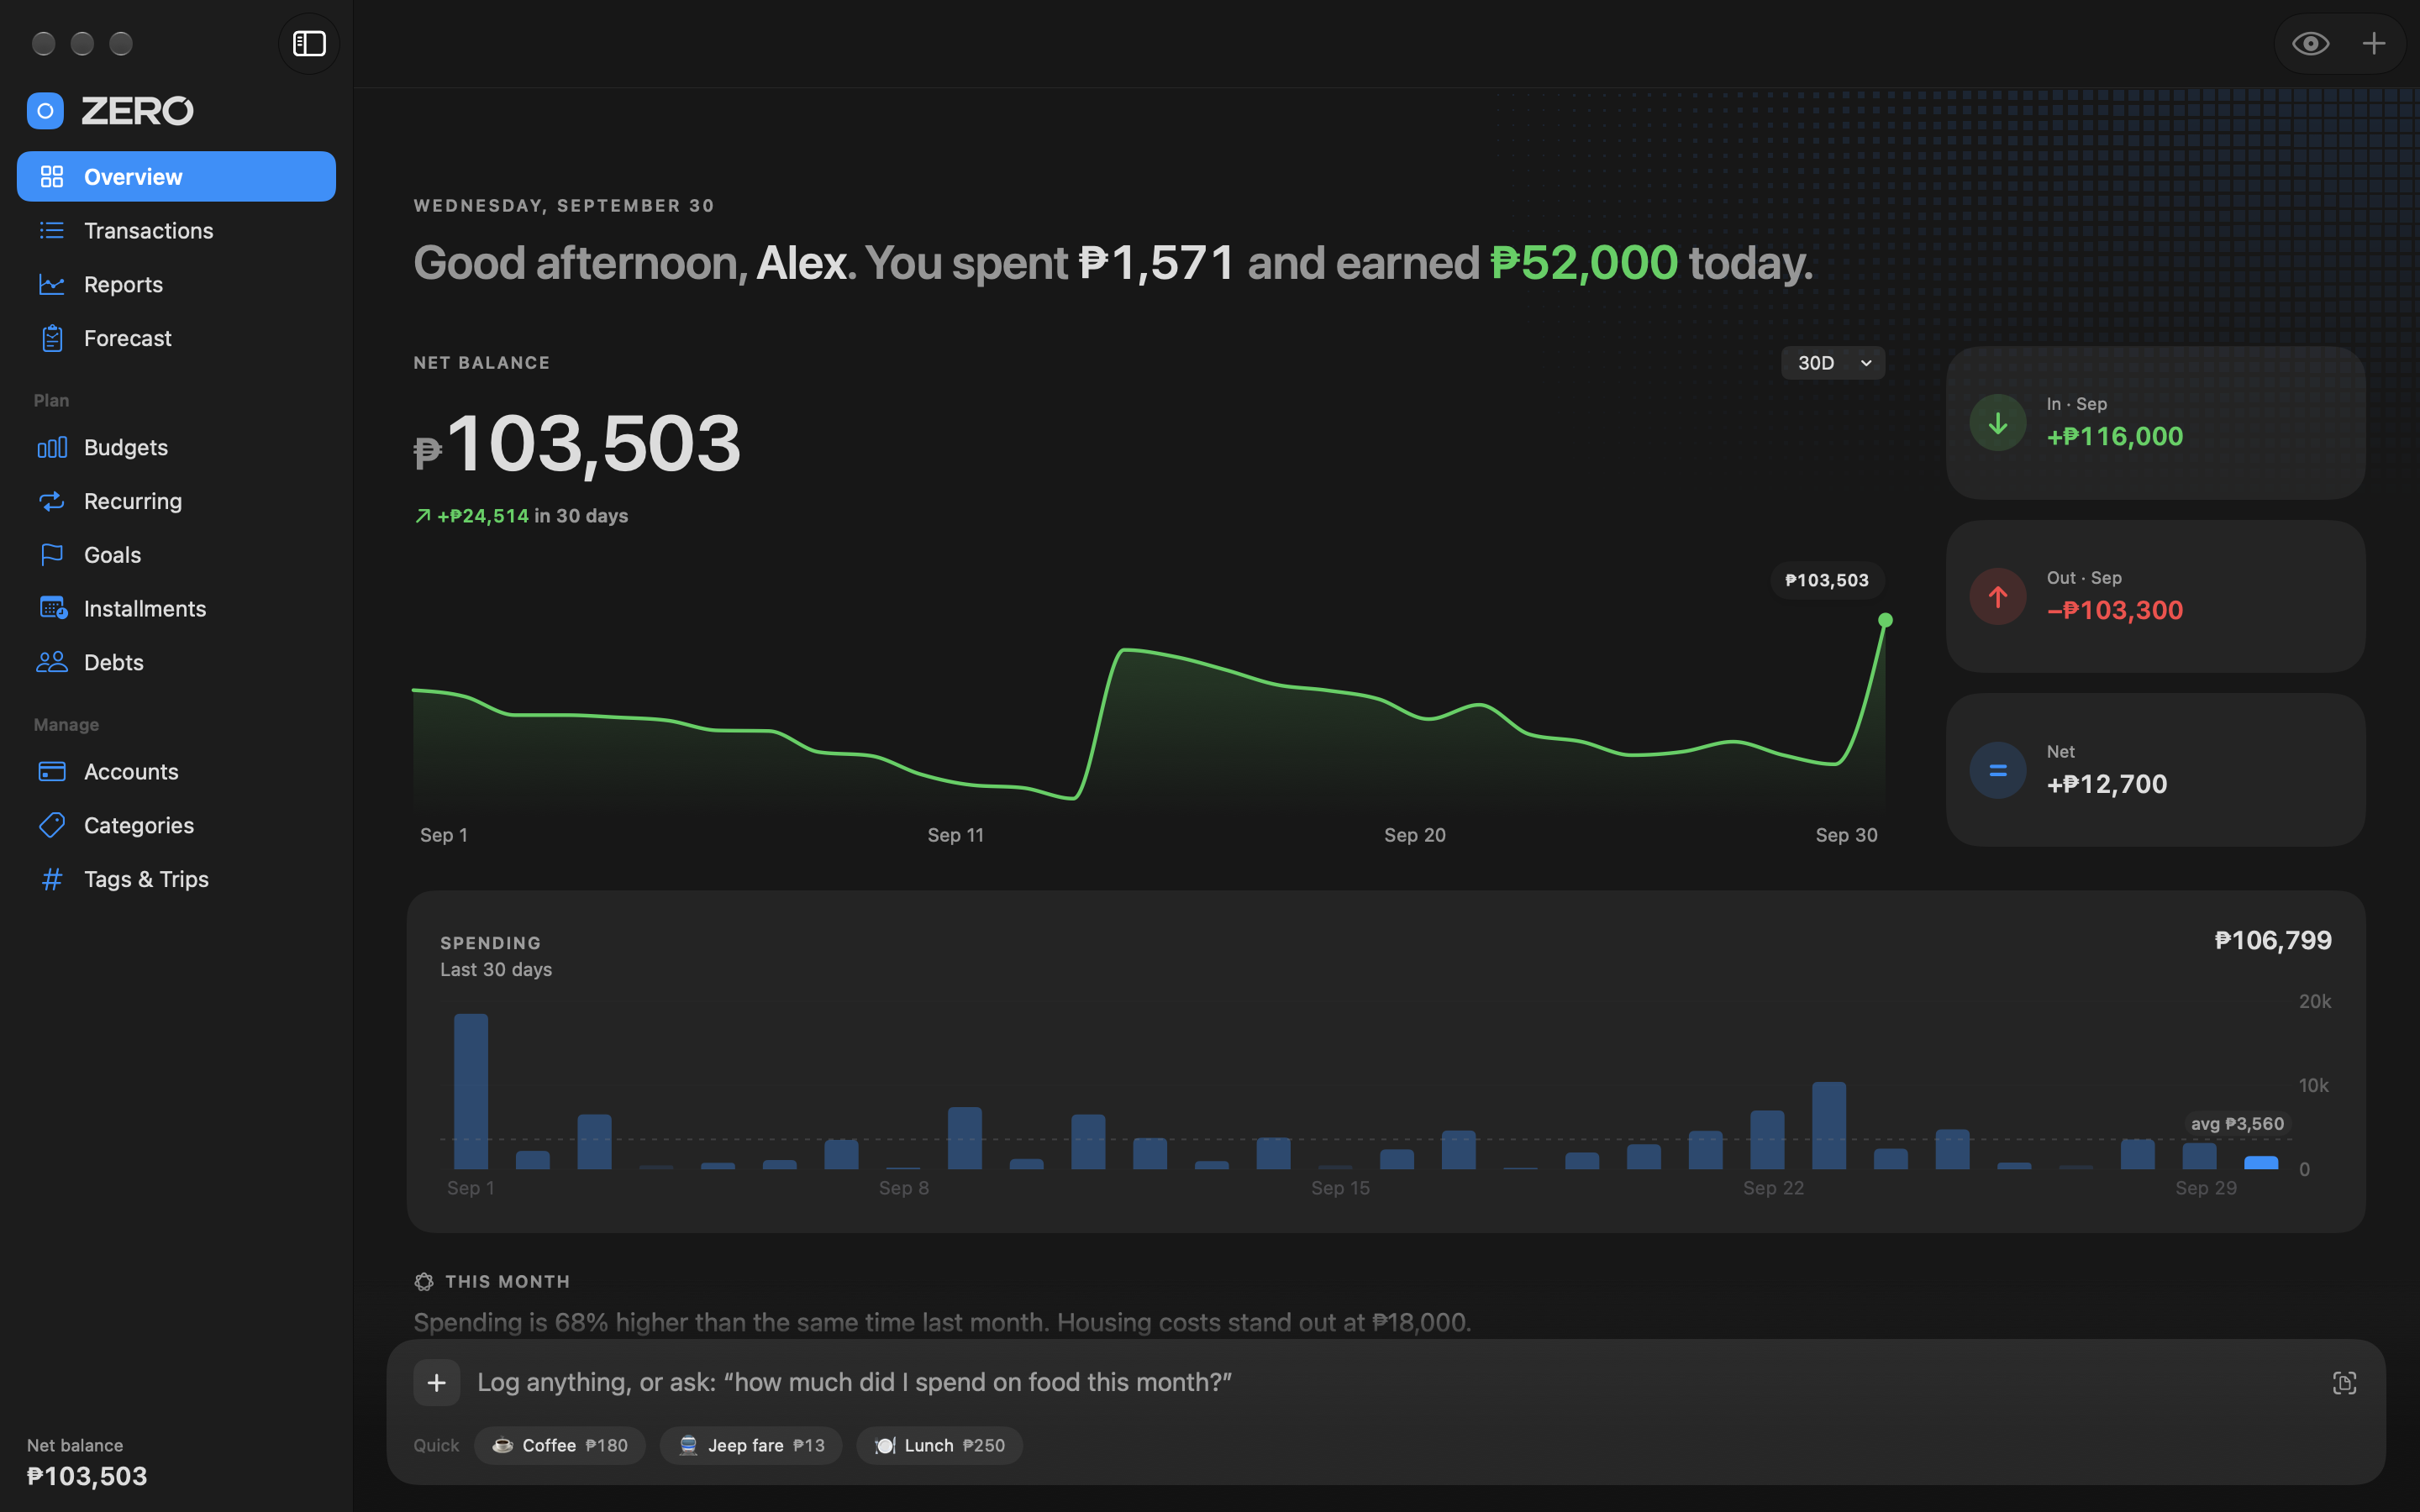
Task: Click the ZERO app logo icon
Action: pos(45,111)
